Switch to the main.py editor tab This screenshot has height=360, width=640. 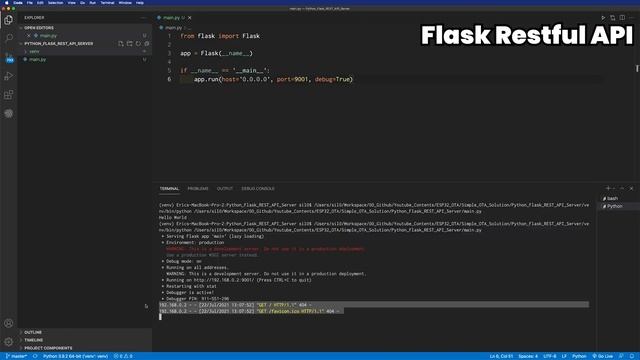coord(171,18)
